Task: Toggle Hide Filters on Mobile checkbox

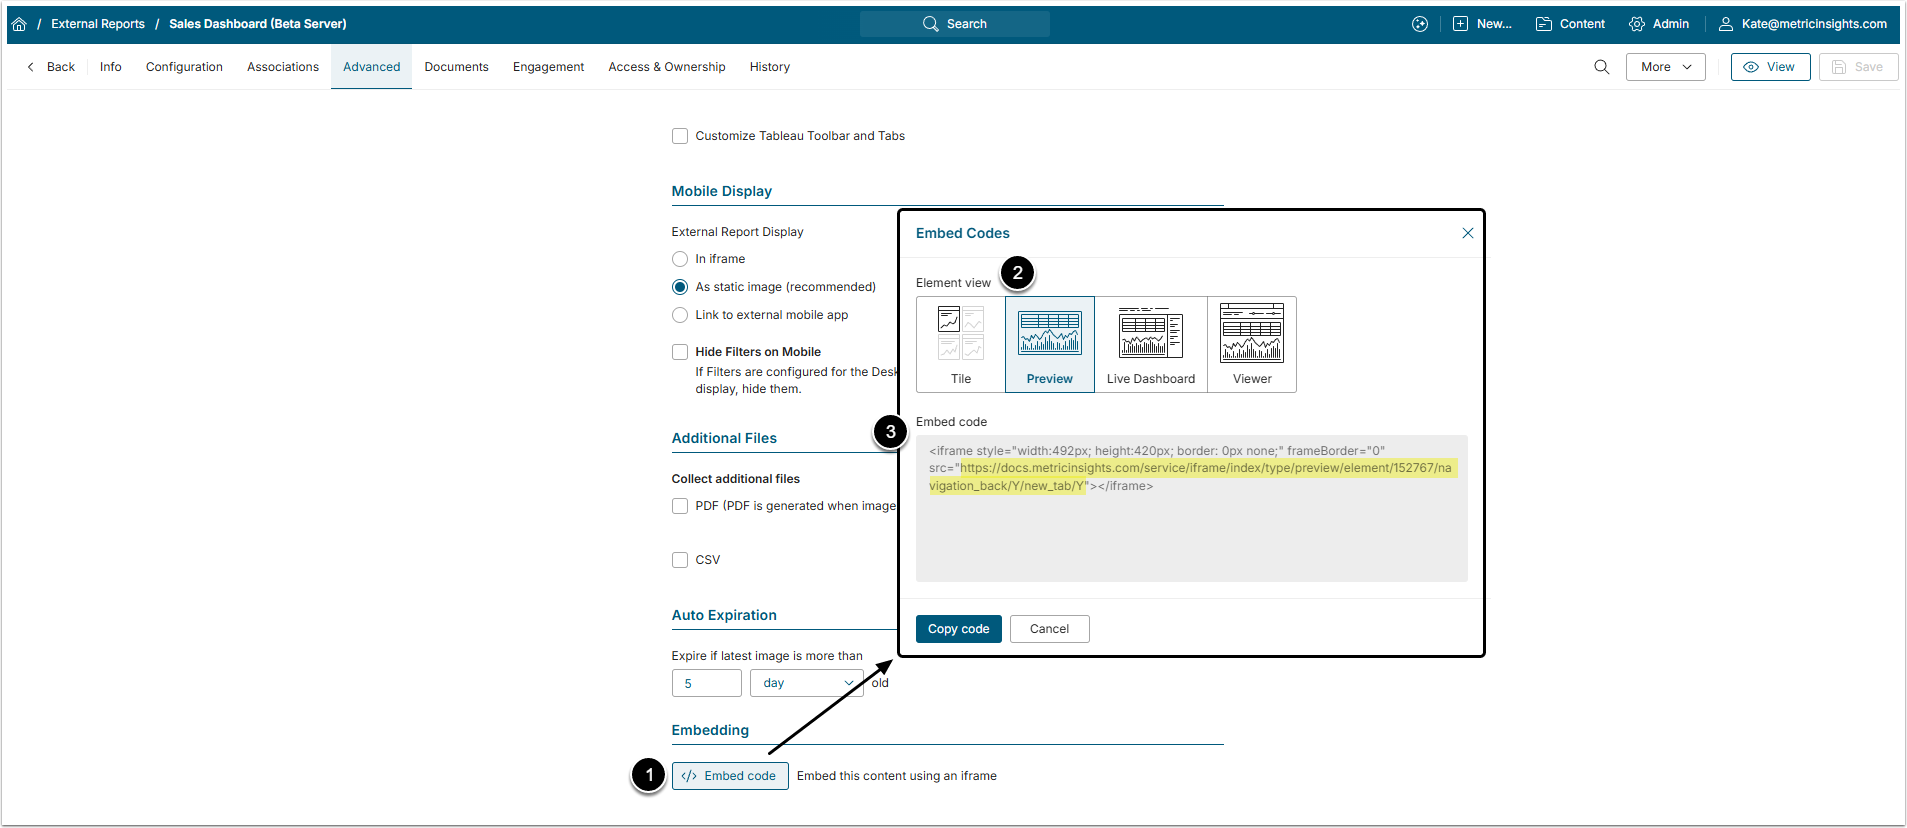Action: pyautogui.click(x=680, y=352)
